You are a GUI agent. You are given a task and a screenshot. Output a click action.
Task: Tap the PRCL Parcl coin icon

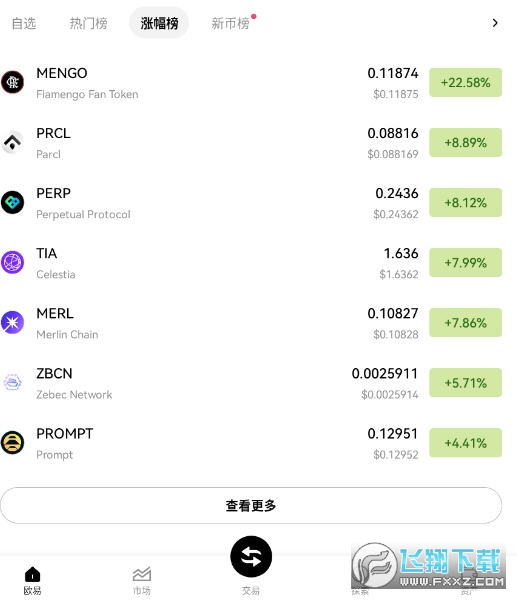12,142
